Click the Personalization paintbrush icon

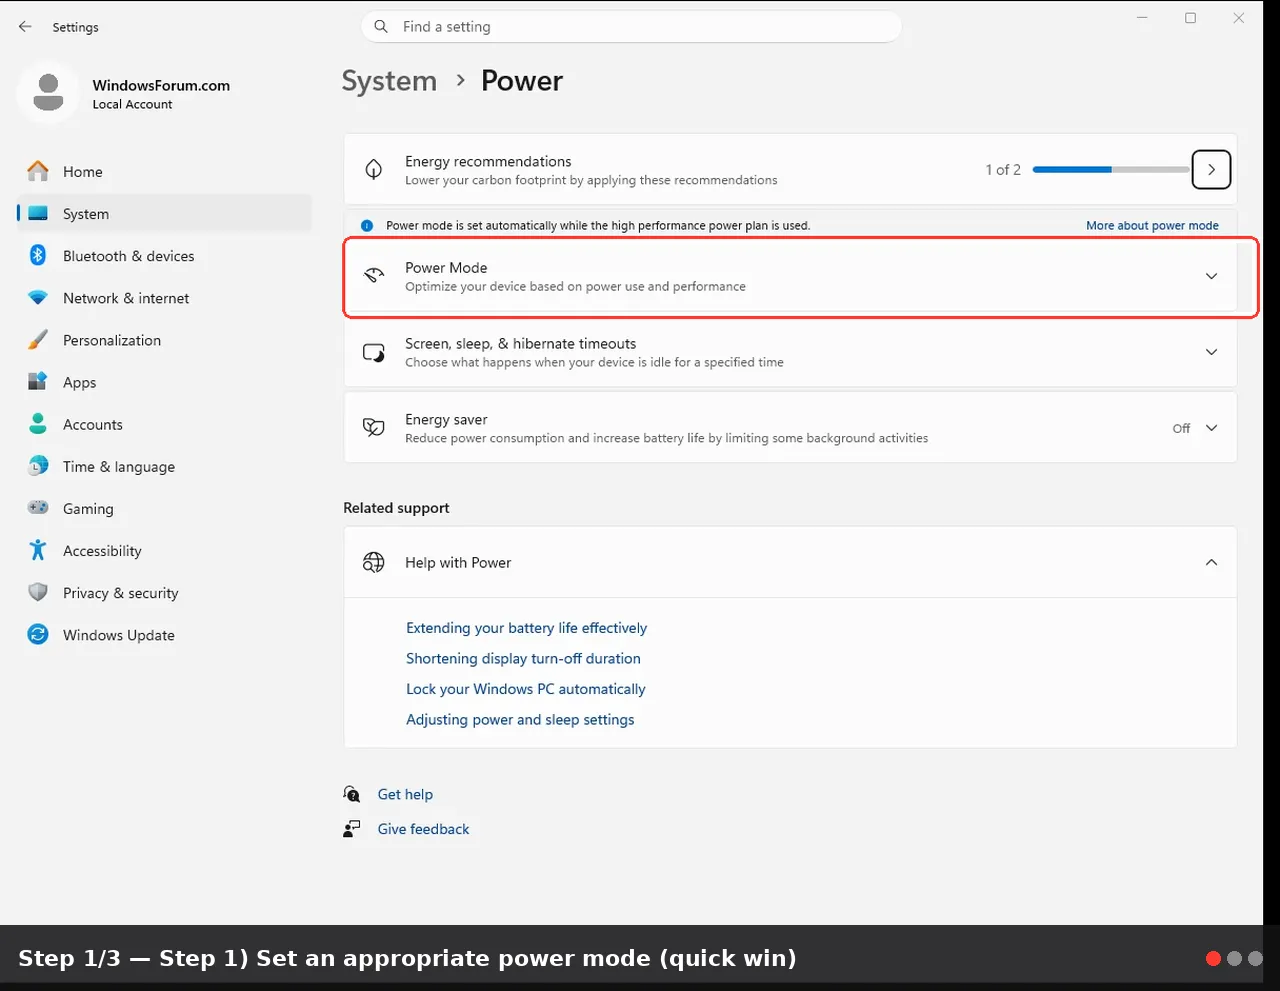(38, 340)
